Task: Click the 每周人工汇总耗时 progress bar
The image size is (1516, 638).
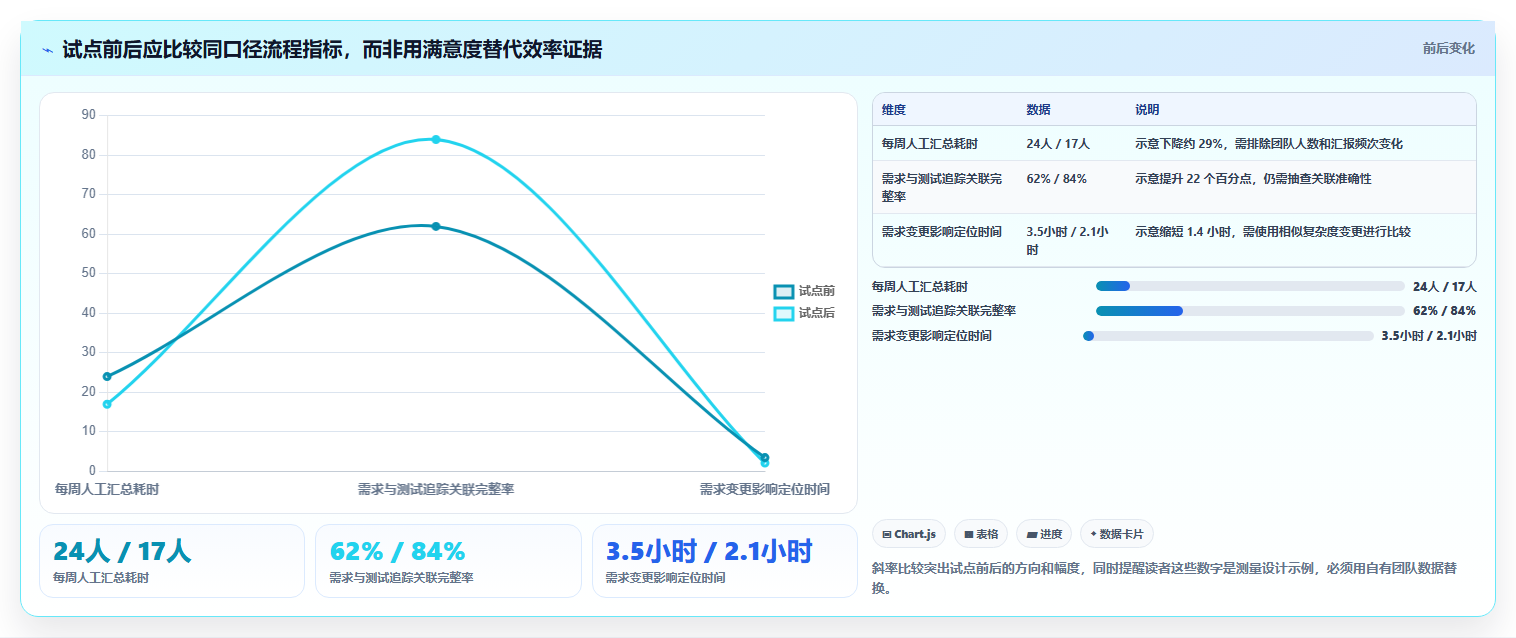Action: click(1250, 286)
